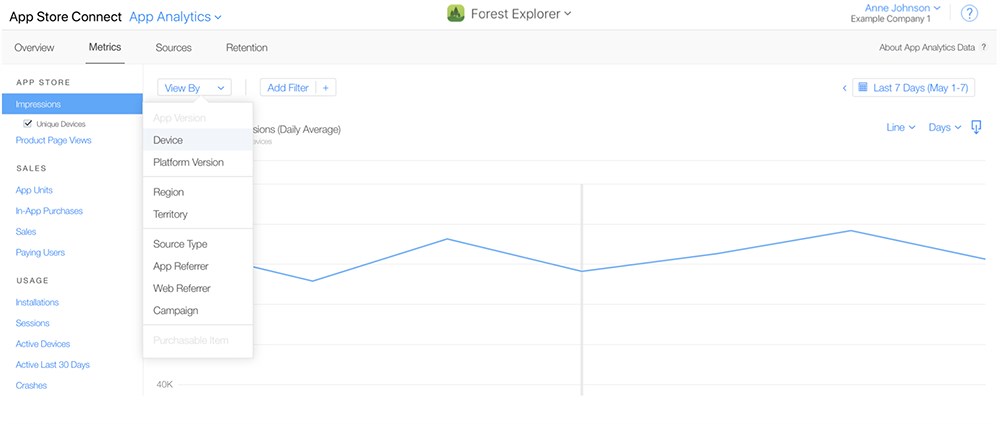Open the Retention tab
This screenshot has width=1000, height=424.
[247, 48]
